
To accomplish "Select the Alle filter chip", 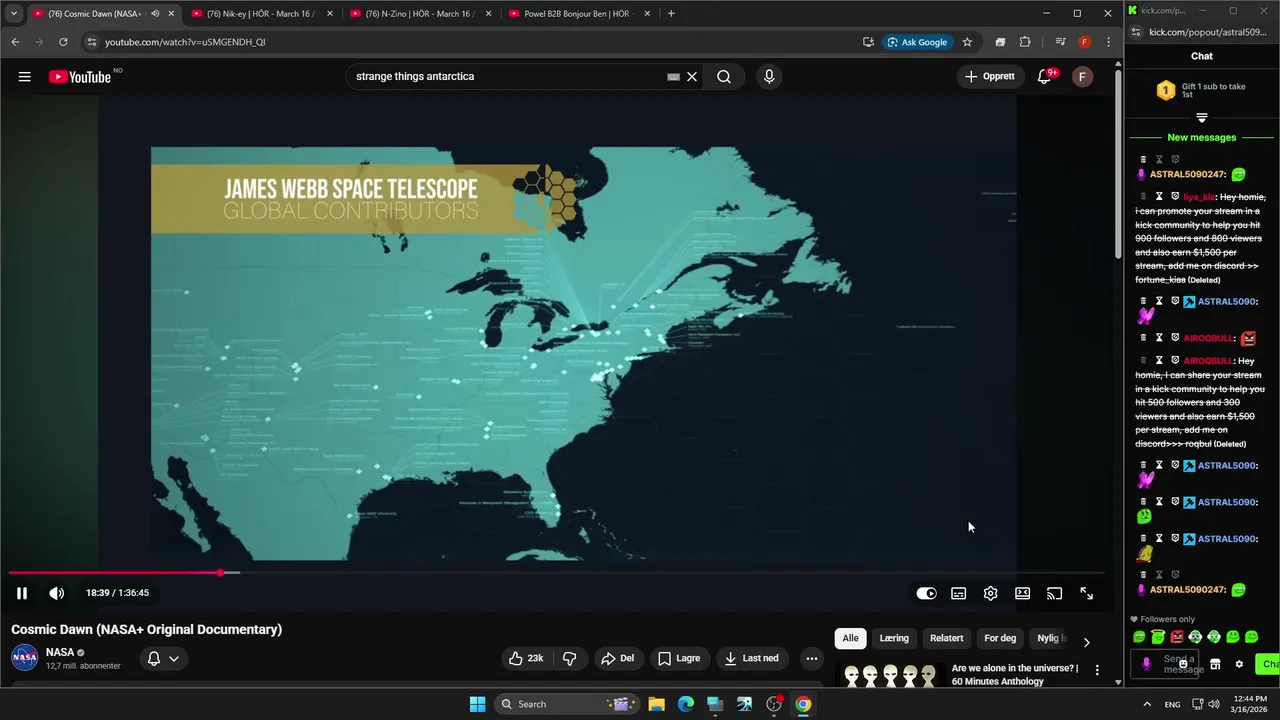I will click(850, 638).
